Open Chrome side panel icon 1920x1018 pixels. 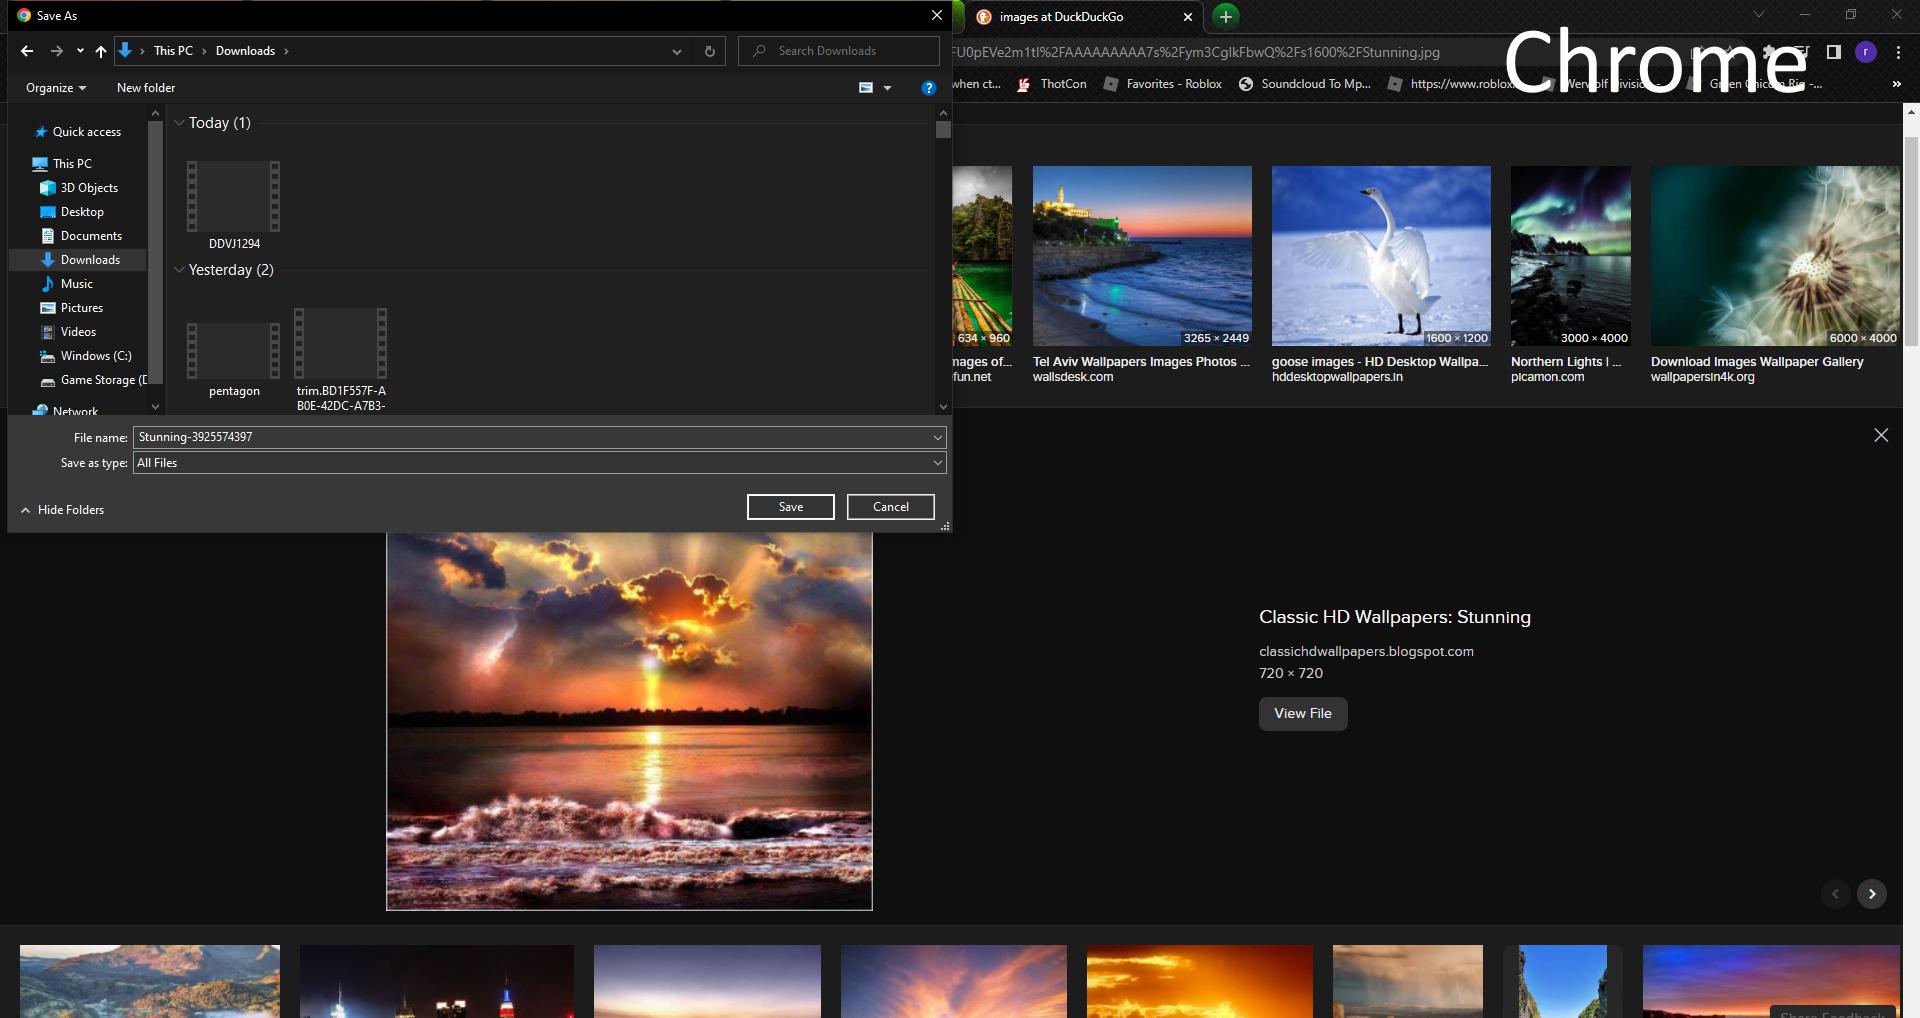1834,52
